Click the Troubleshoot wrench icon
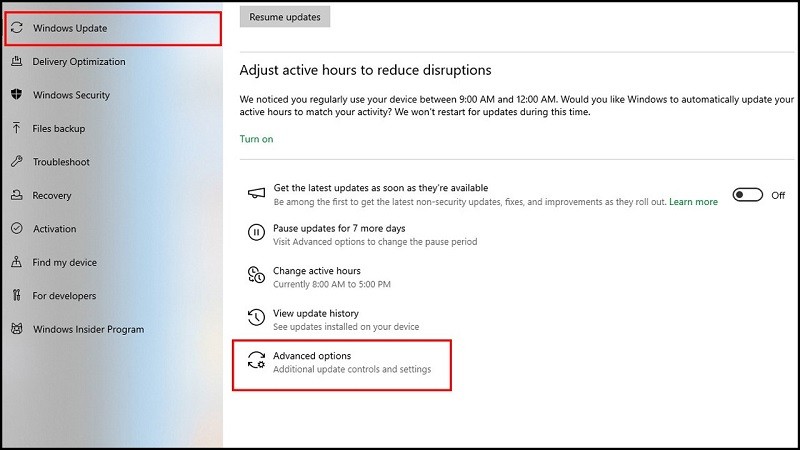 [16, 162]
